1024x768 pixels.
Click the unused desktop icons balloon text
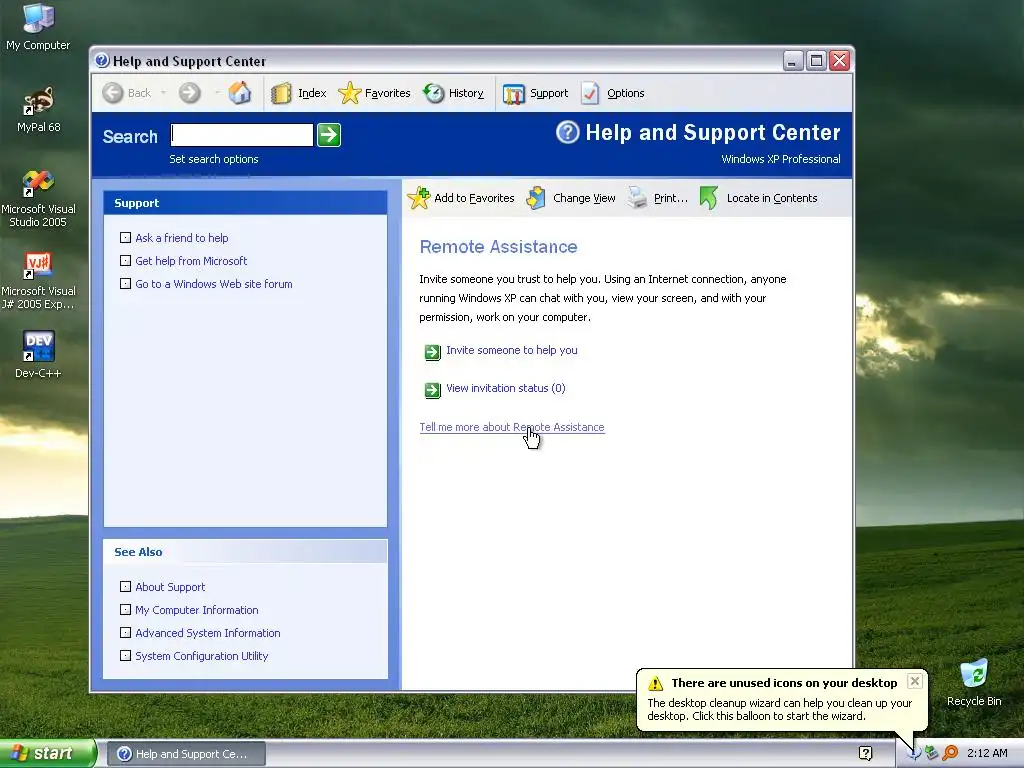779,710
